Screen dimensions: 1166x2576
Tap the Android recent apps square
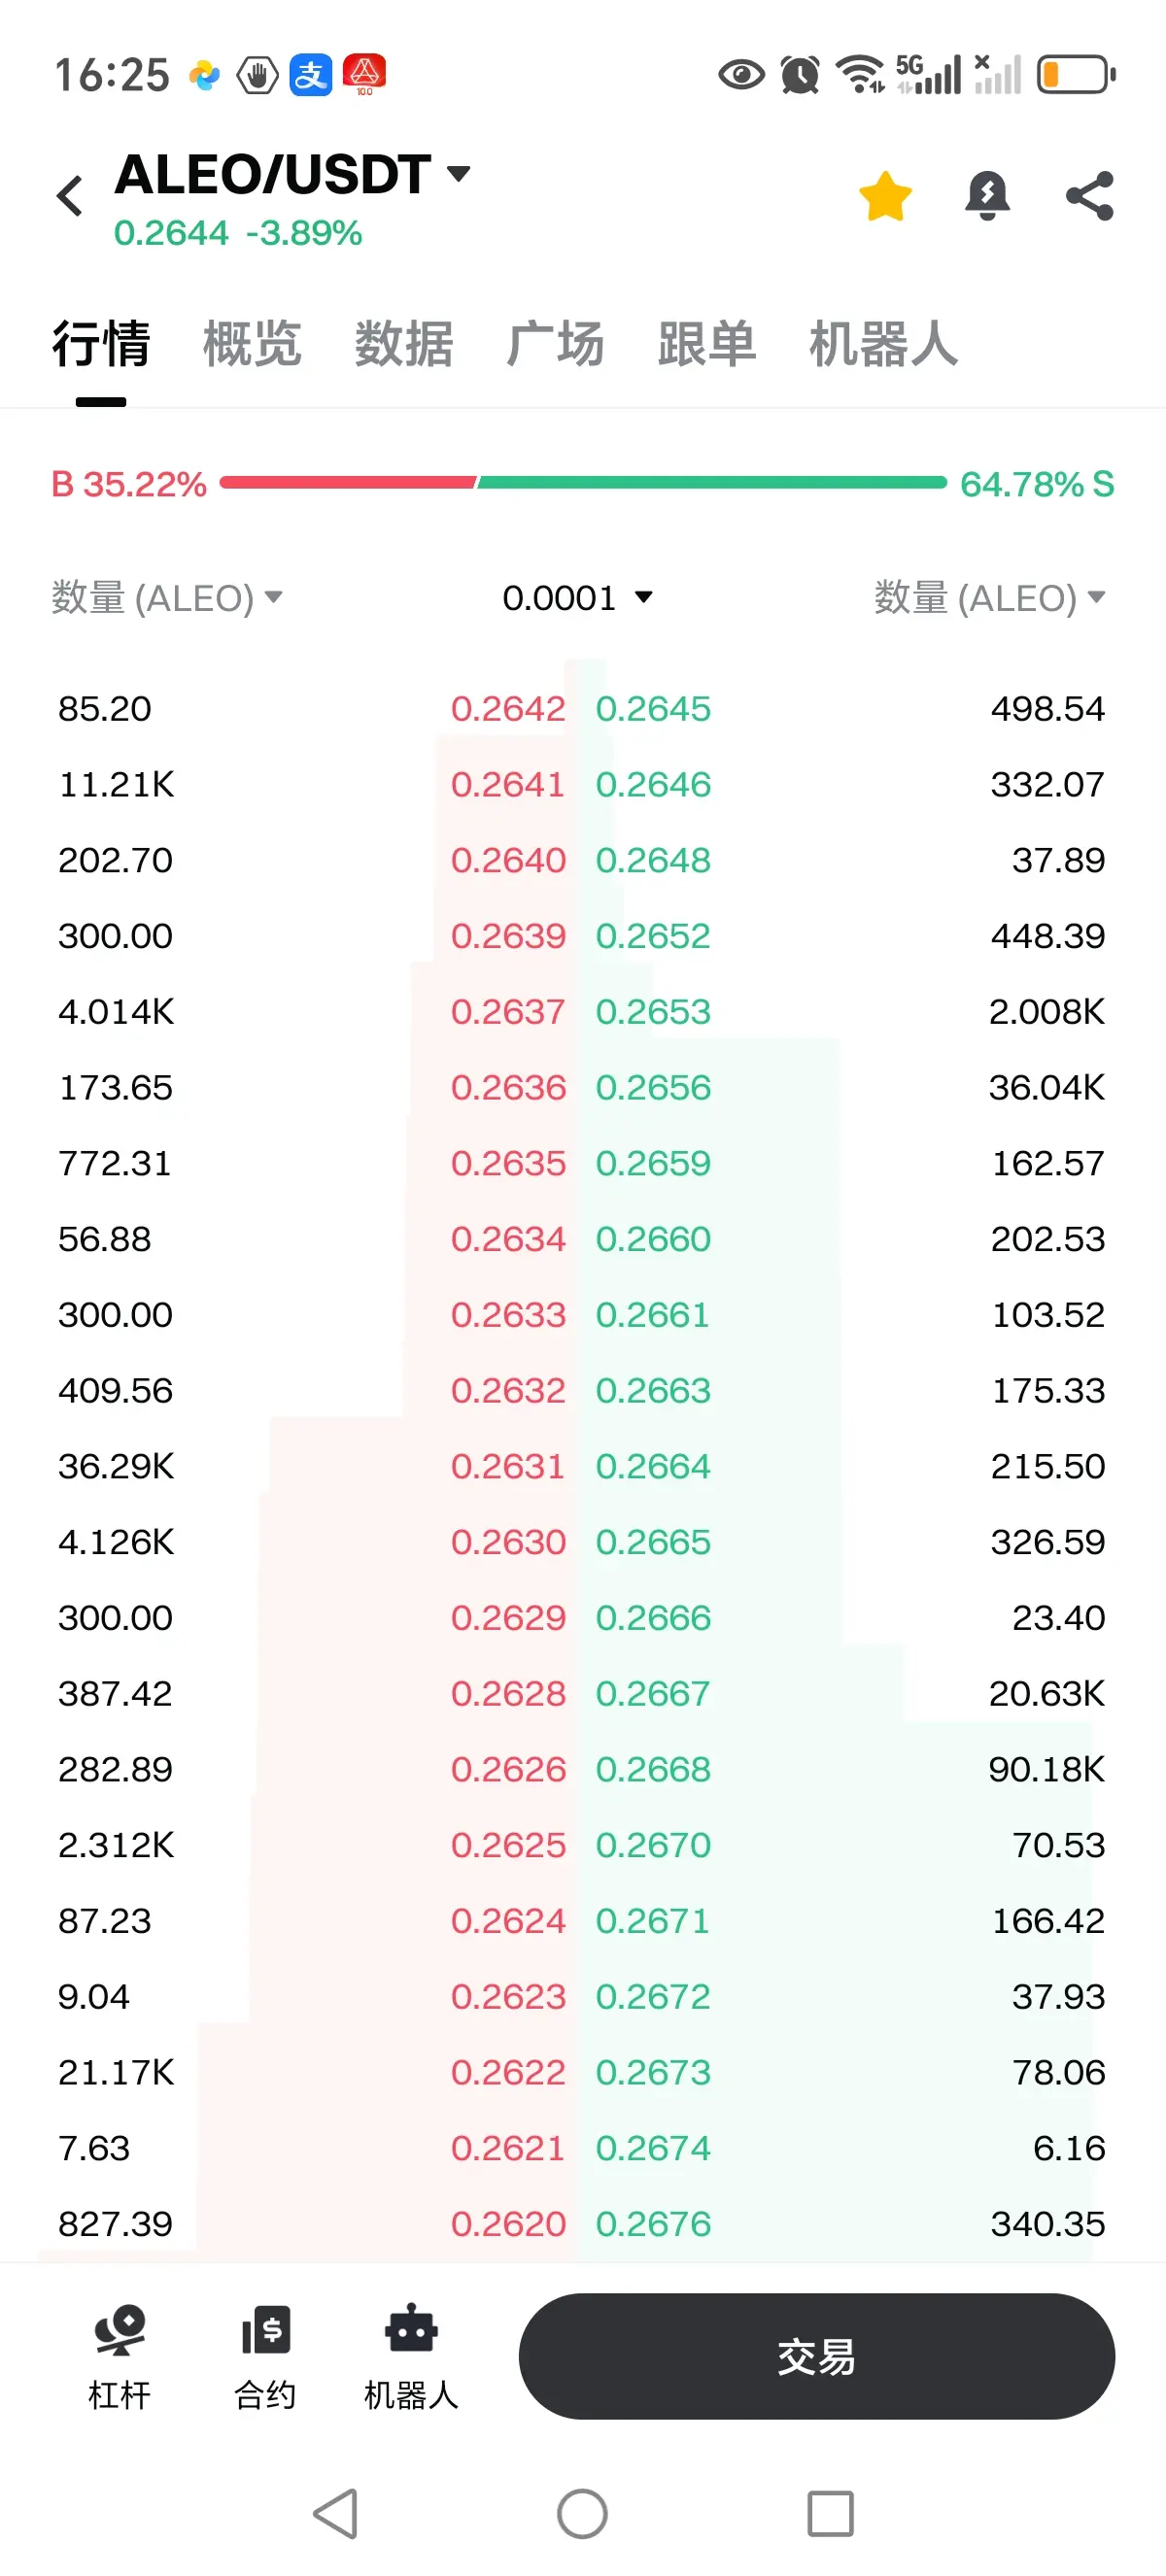[830, 2513]
